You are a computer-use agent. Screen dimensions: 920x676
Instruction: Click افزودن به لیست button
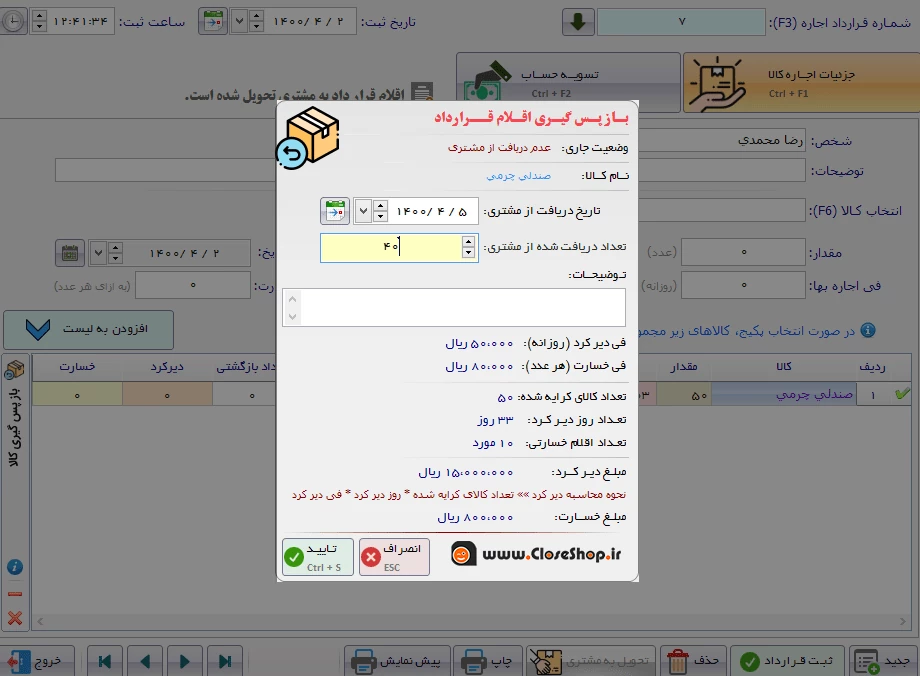tap(89, 330)
